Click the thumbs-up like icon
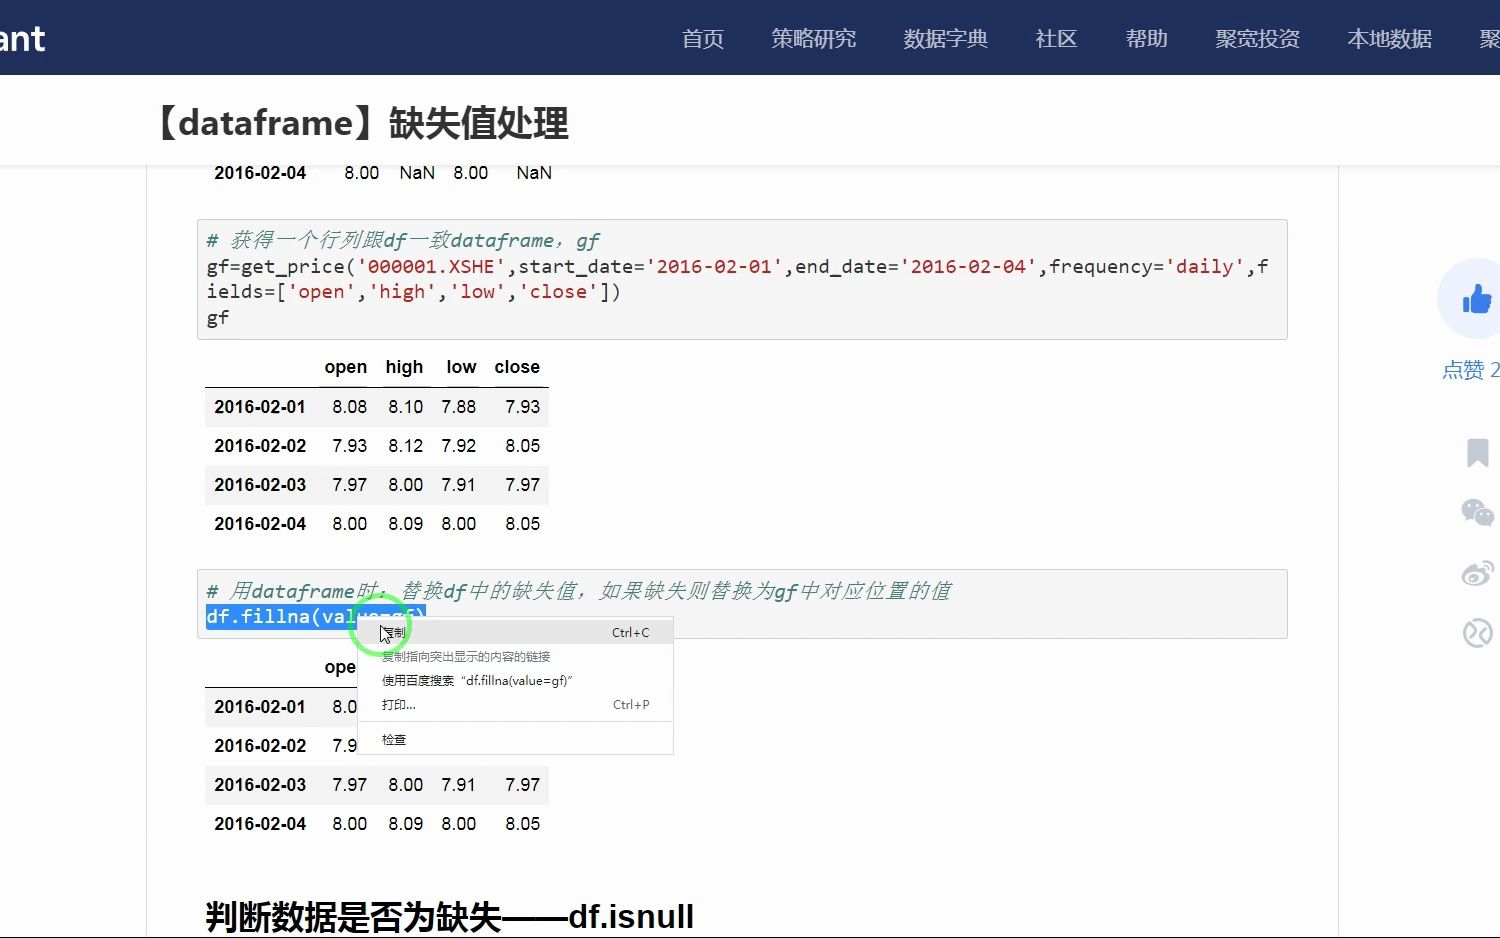1500x938 pixels. tap(1476, 298)
